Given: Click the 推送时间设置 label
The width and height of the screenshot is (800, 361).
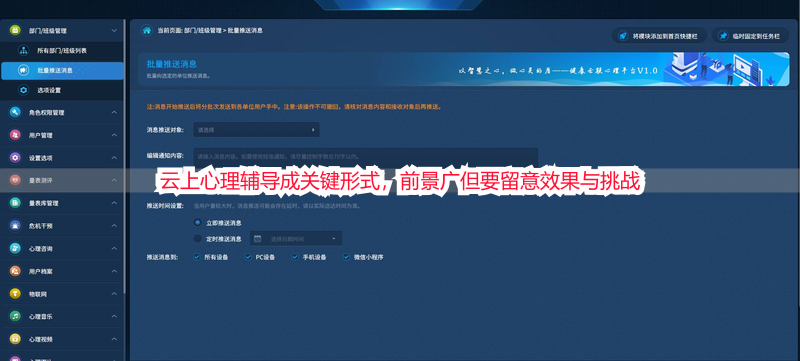Looking at the screenshot, I should click(165, 207).
